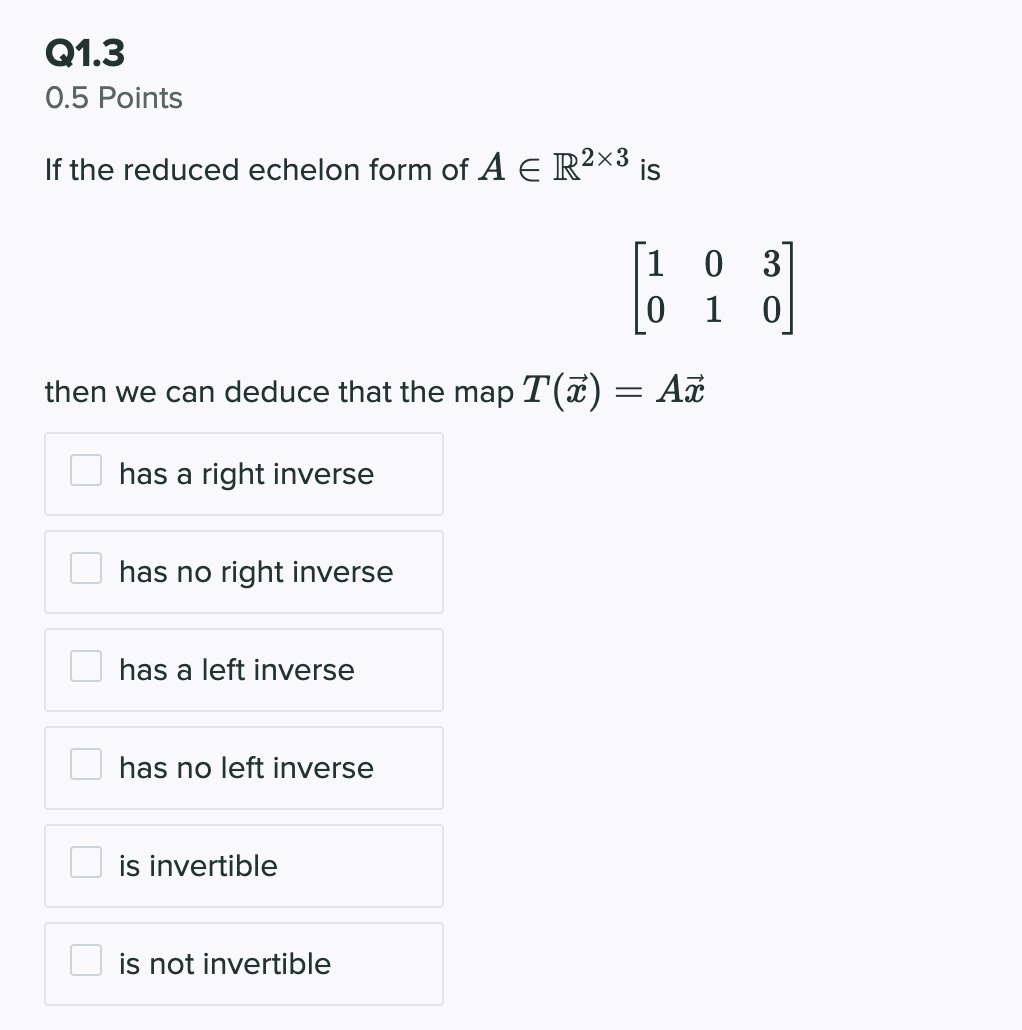
Task: Click the "0.5 Points" label
Action: [113, 98]
